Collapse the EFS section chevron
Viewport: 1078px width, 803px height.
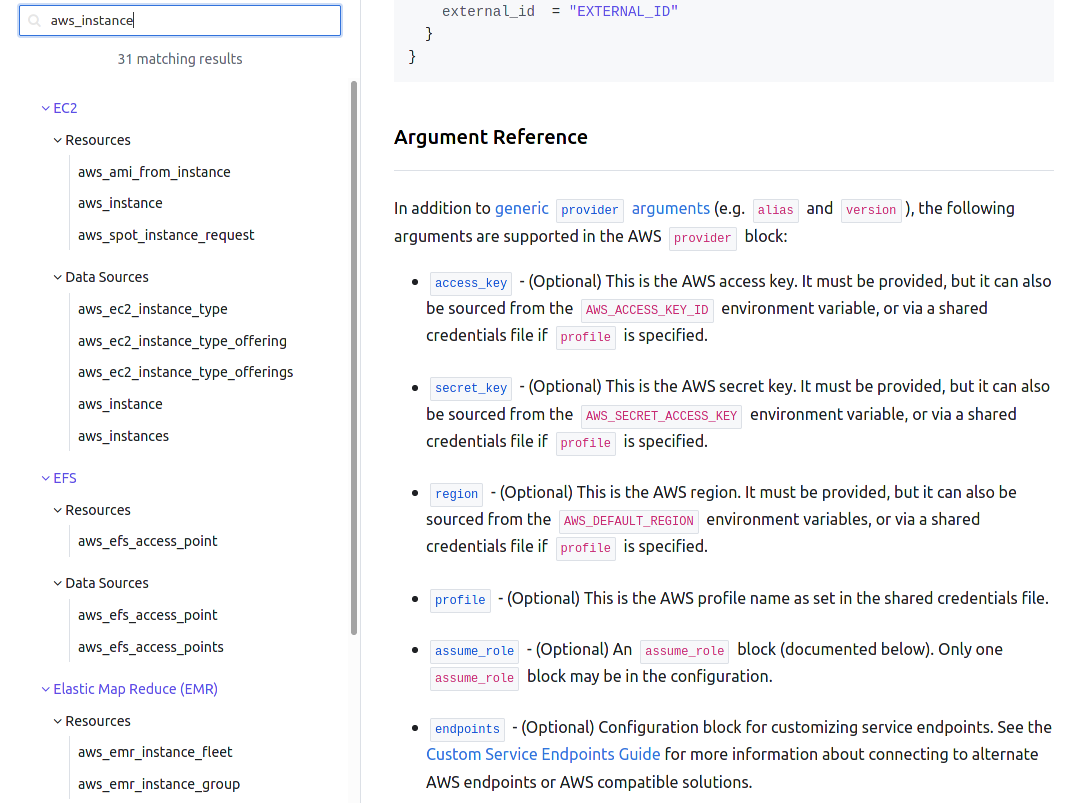tap(45, 478)
